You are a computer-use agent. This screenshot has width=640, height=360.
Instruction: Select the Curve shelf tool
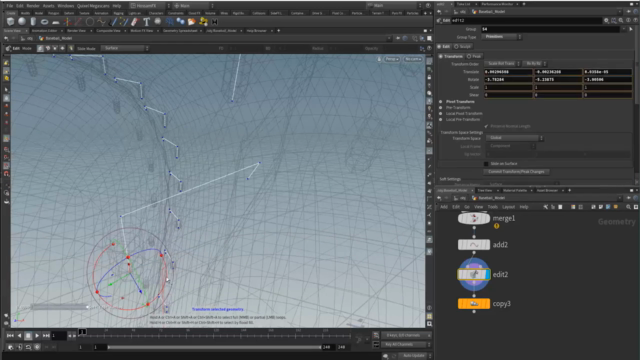click(x=101, y=22)
